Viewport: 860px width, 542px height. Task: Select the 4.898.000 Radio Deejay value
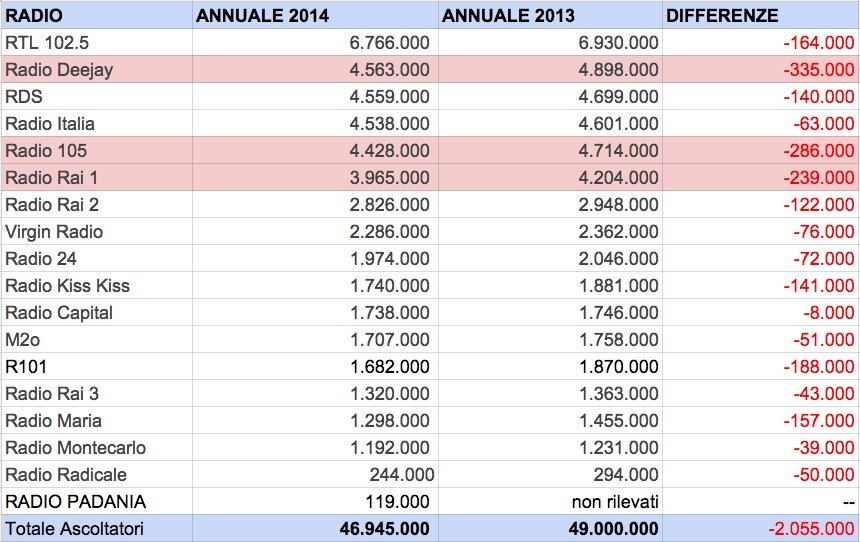pos(618,70)
